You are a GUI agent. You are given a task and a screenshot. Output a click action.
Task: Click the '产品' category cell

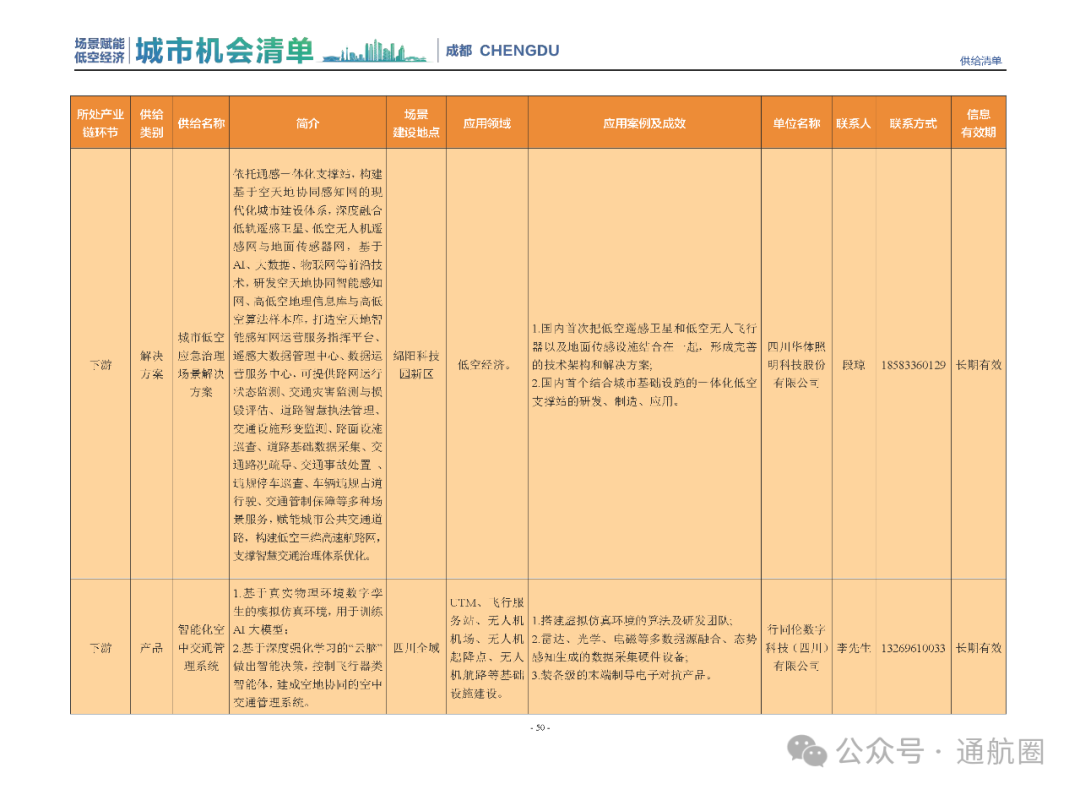pos(152,648)
